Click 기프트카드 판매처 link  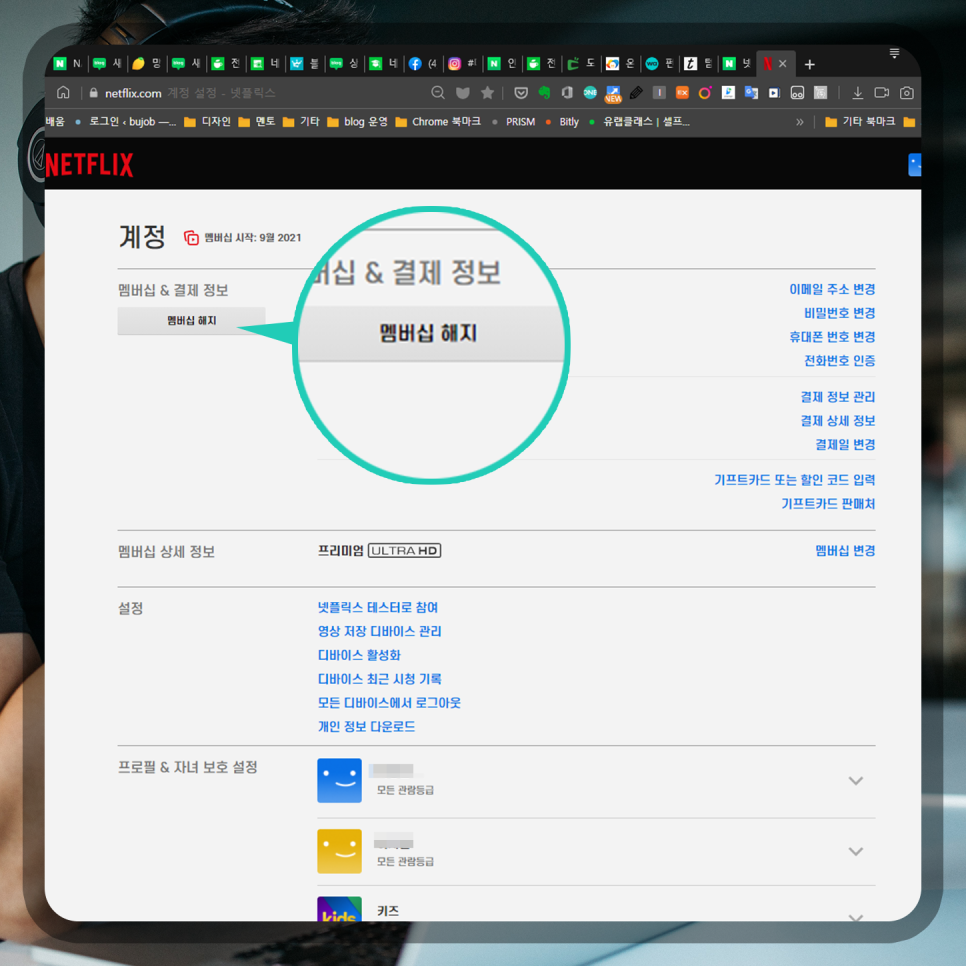(x=828, y=503)
